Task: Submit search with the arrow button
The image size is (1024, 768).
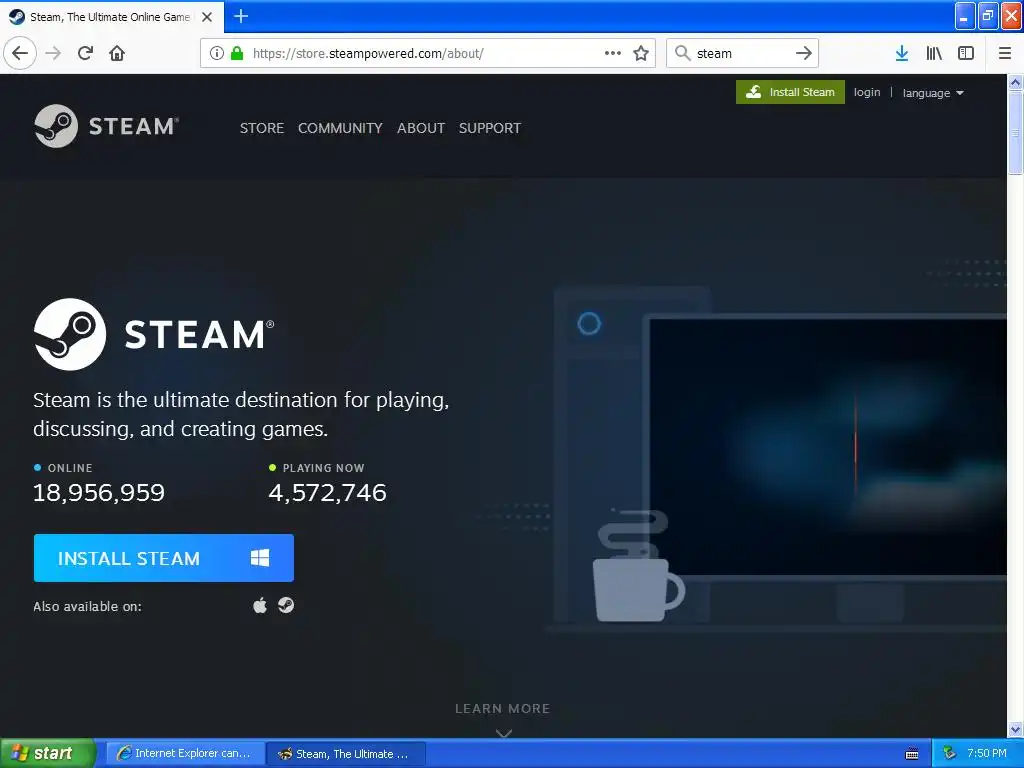Action: [804, 53]
